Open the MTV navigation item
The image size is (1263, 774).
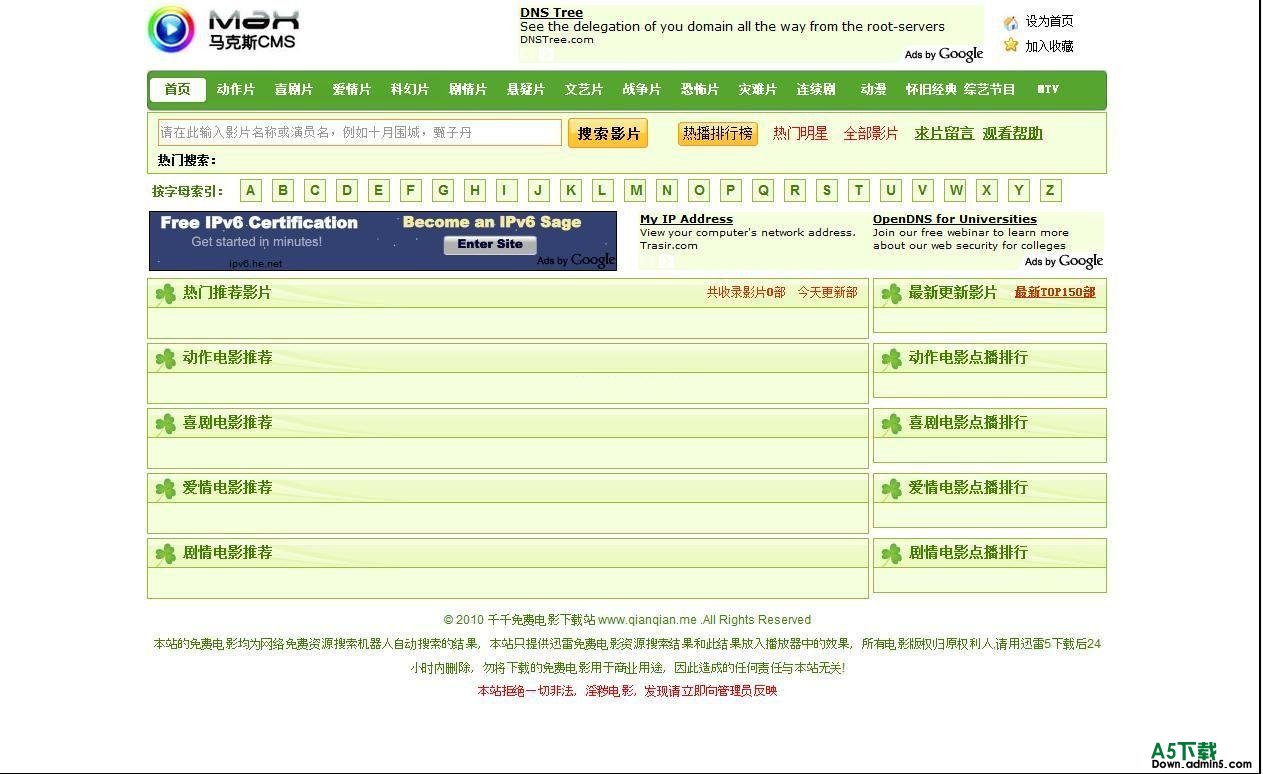[x=1048, y=90]
